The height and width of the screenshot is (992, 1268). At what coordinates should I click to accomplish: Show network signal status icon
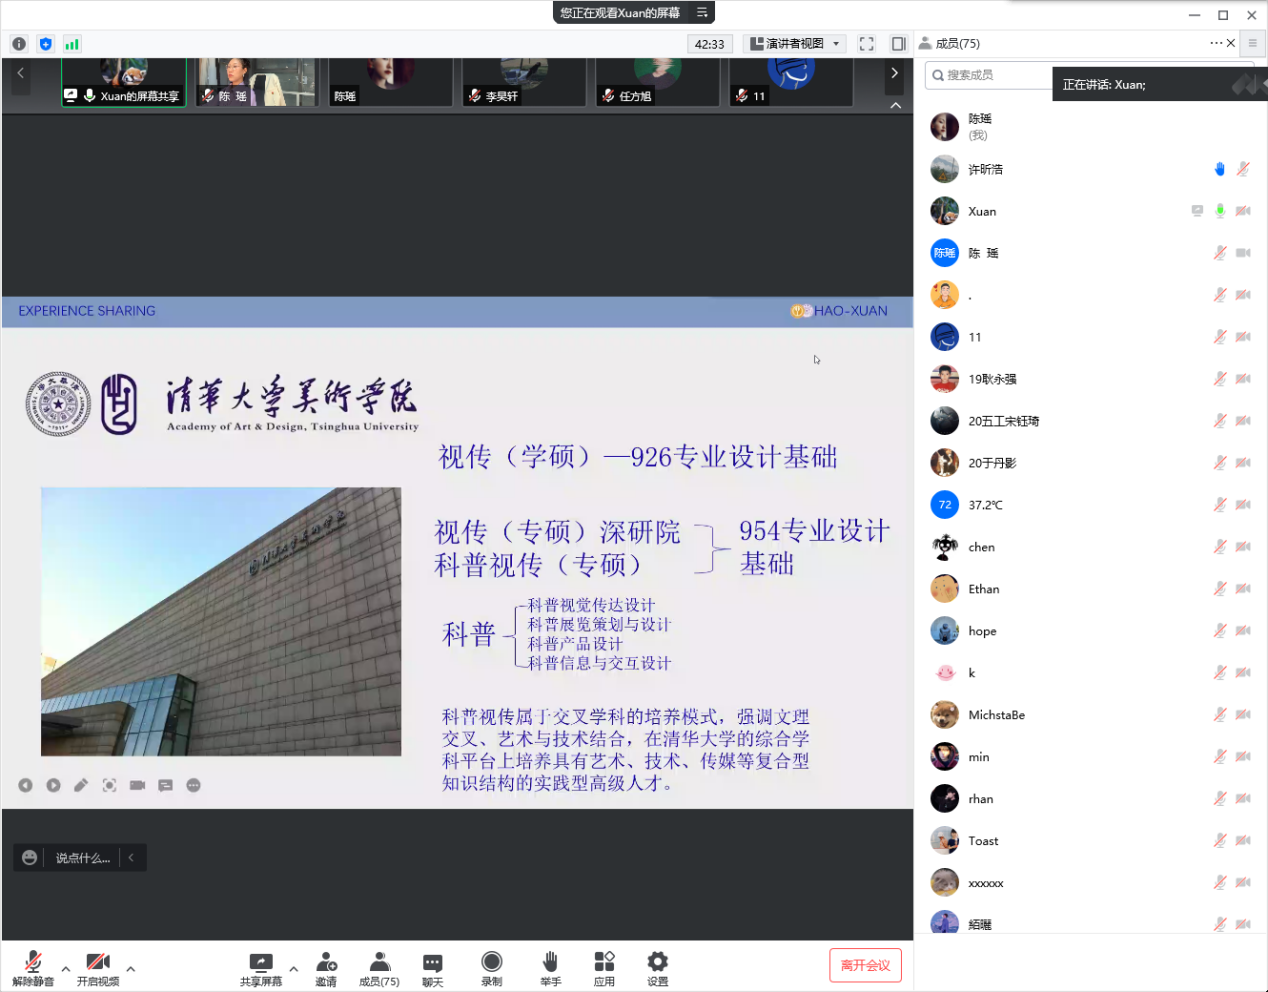72,44
